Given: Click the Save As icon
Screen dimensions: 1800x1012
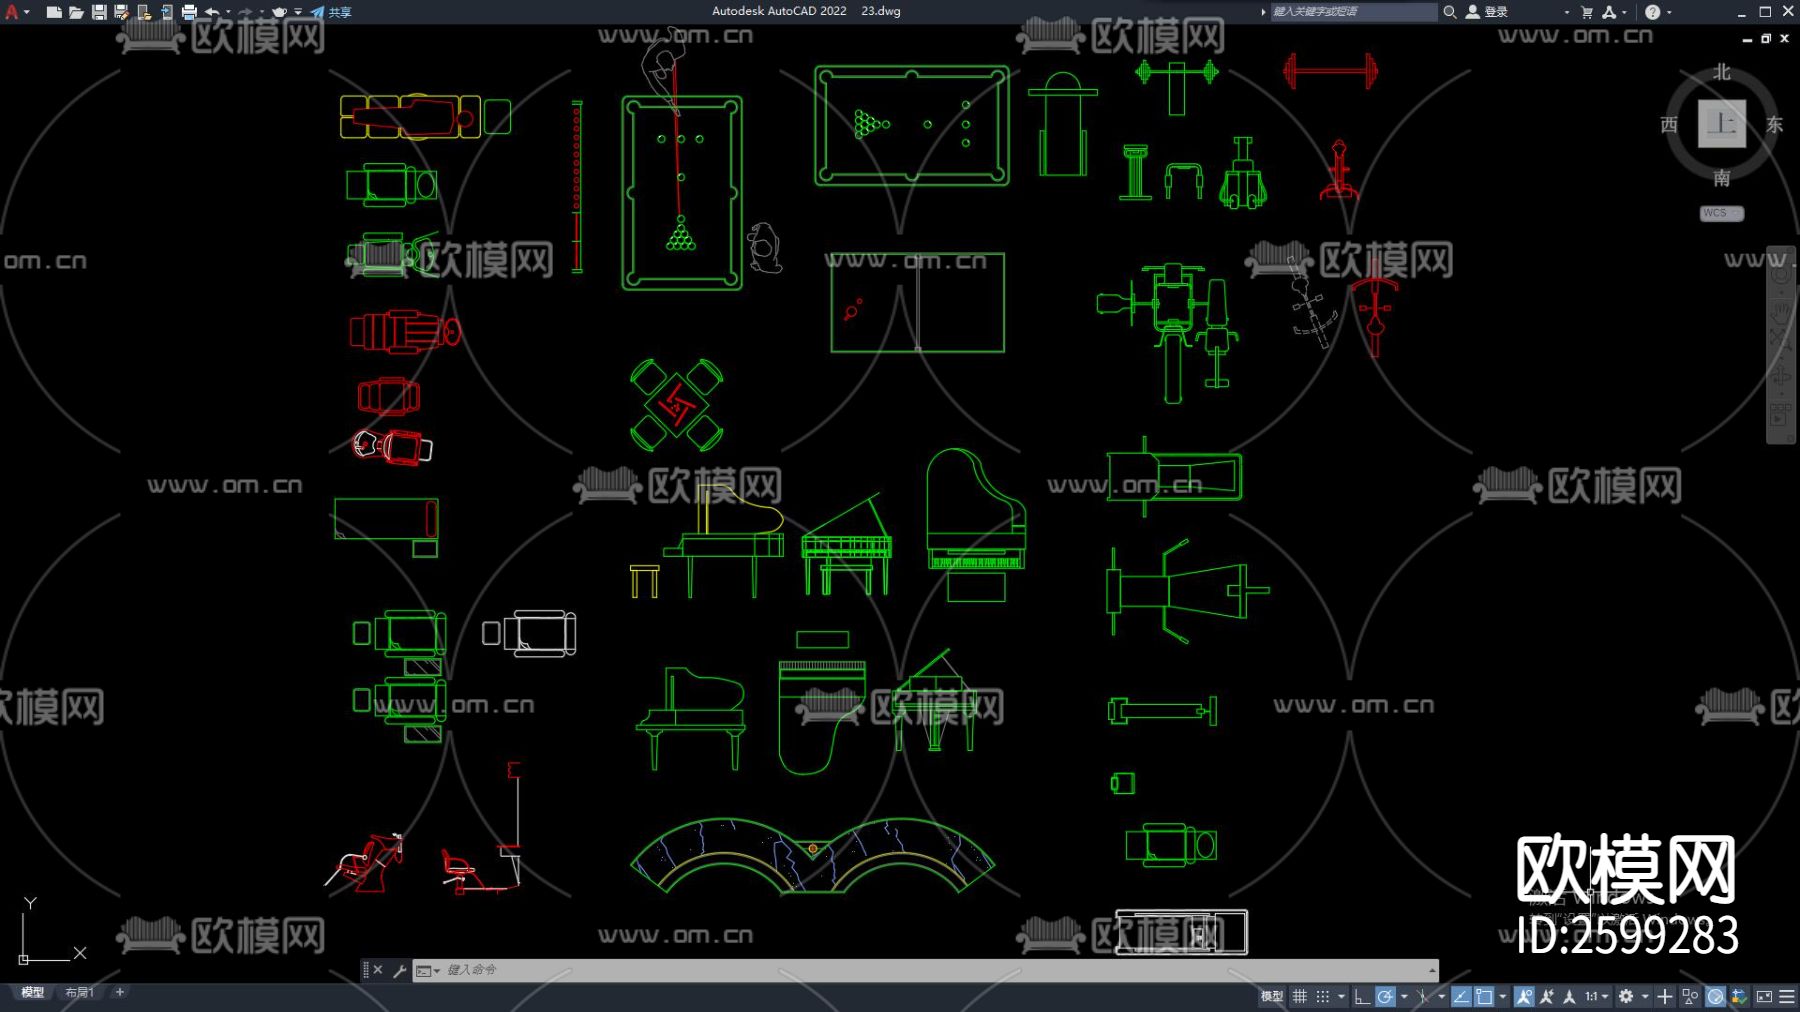Looking at the screenshot, I should 121,12.
